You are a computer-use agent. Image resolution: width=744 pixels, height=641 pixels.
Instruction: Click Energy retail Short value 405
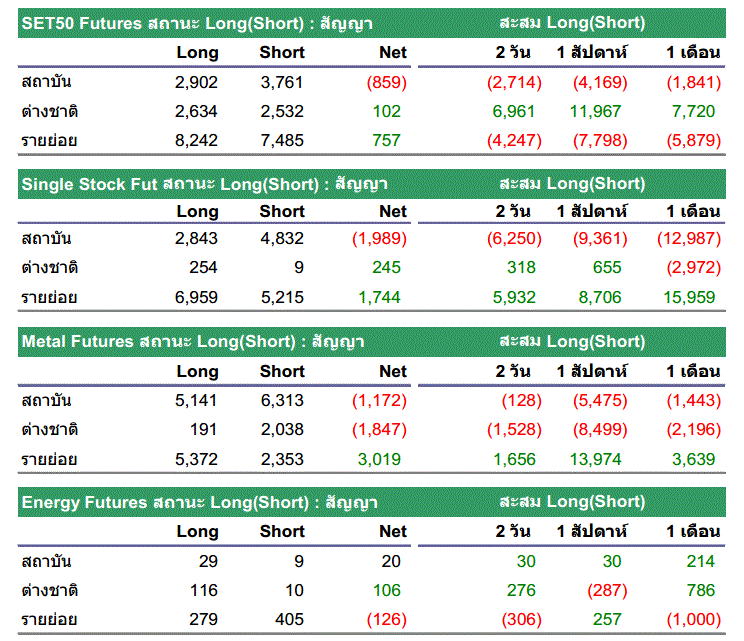click(x=289, y=620)
